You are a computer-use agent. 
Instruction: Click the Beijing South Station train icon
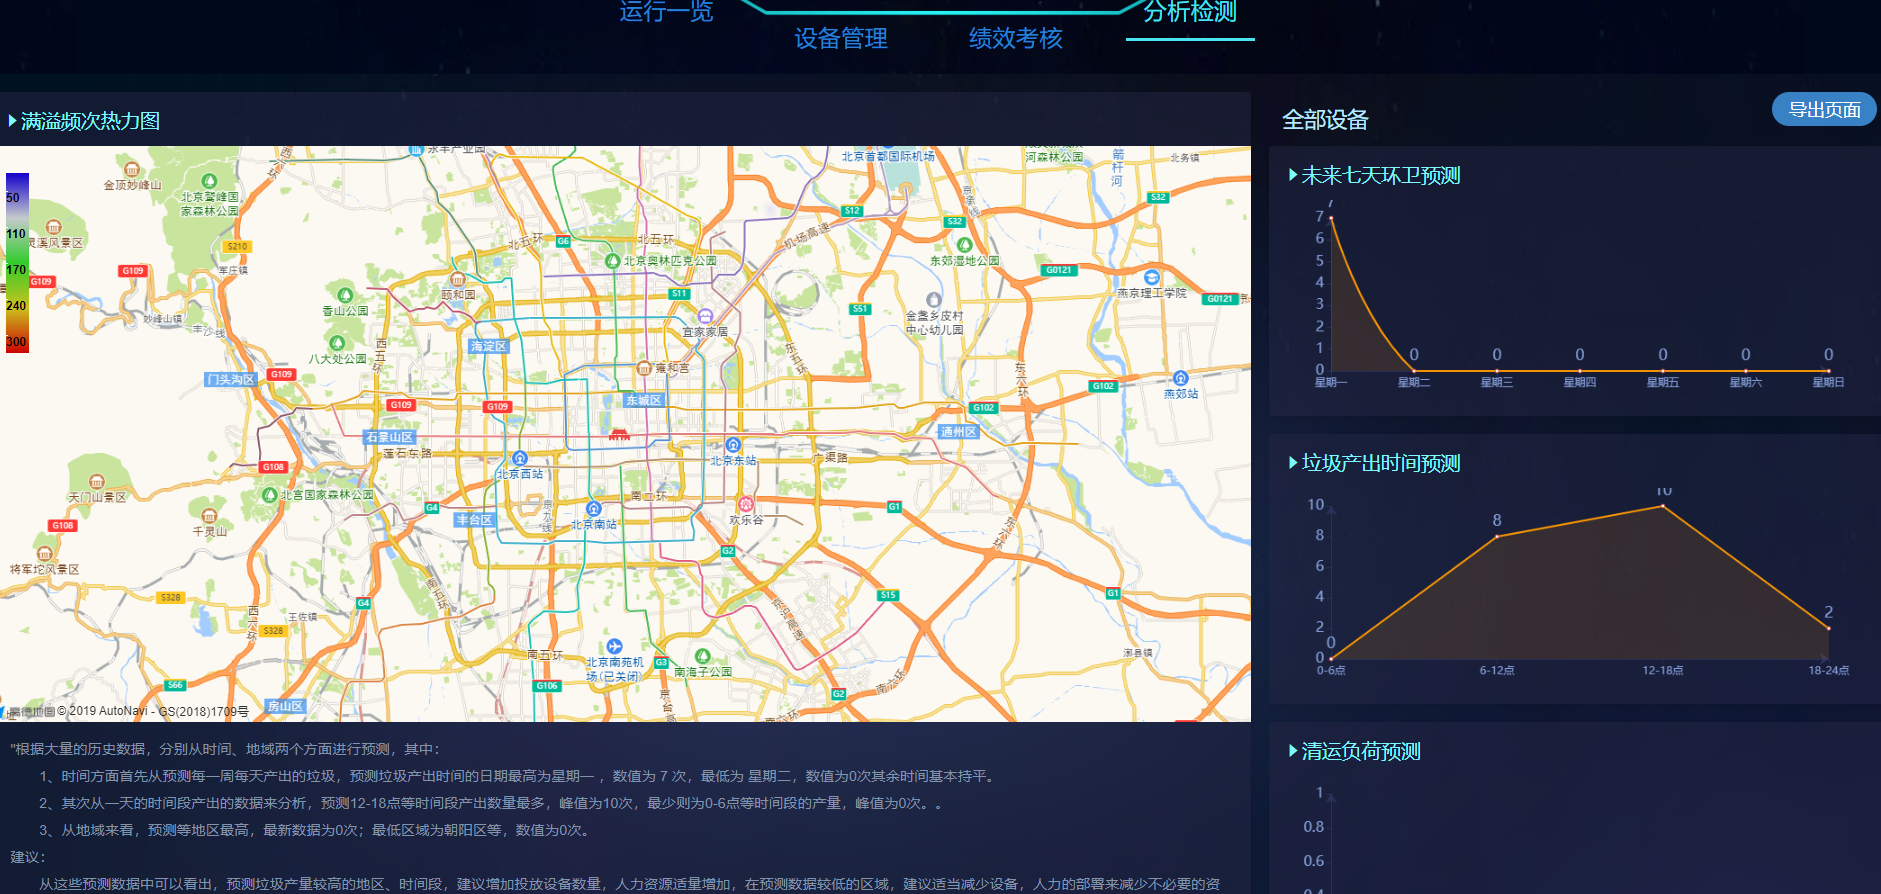(x=593, y=509)
